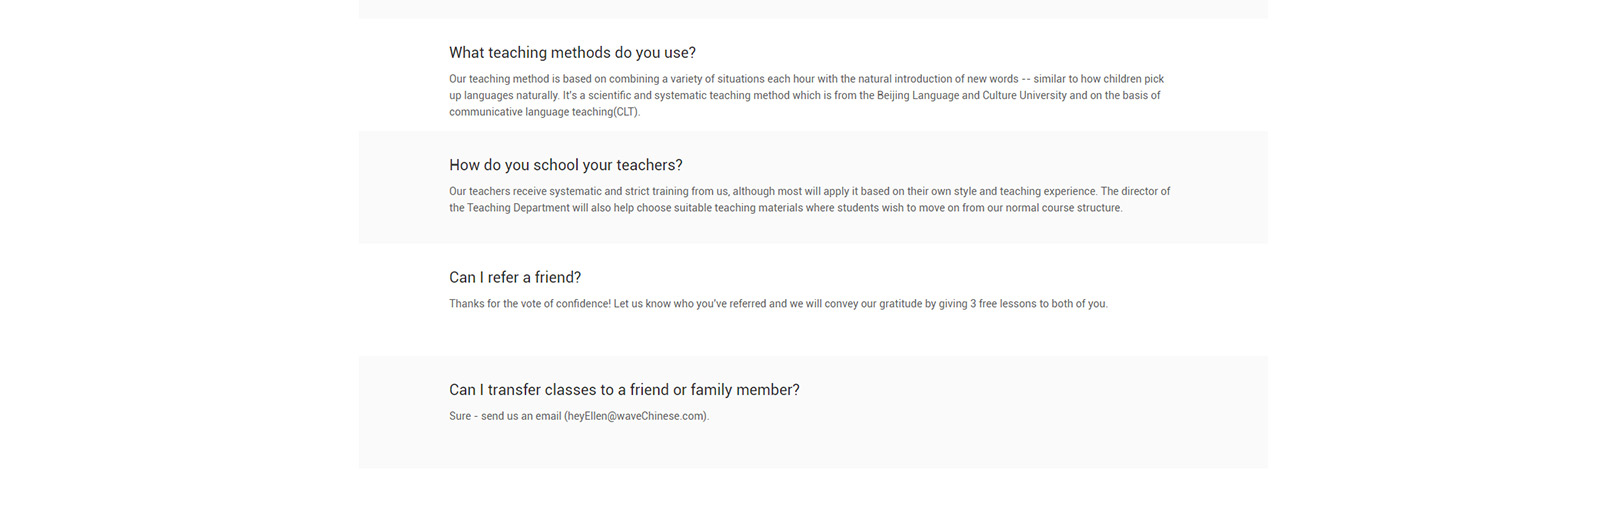Screen dimensions: 1600x512
Task: Click the 'communicative language teaching(CLT)' phrase
Action: 543,112
